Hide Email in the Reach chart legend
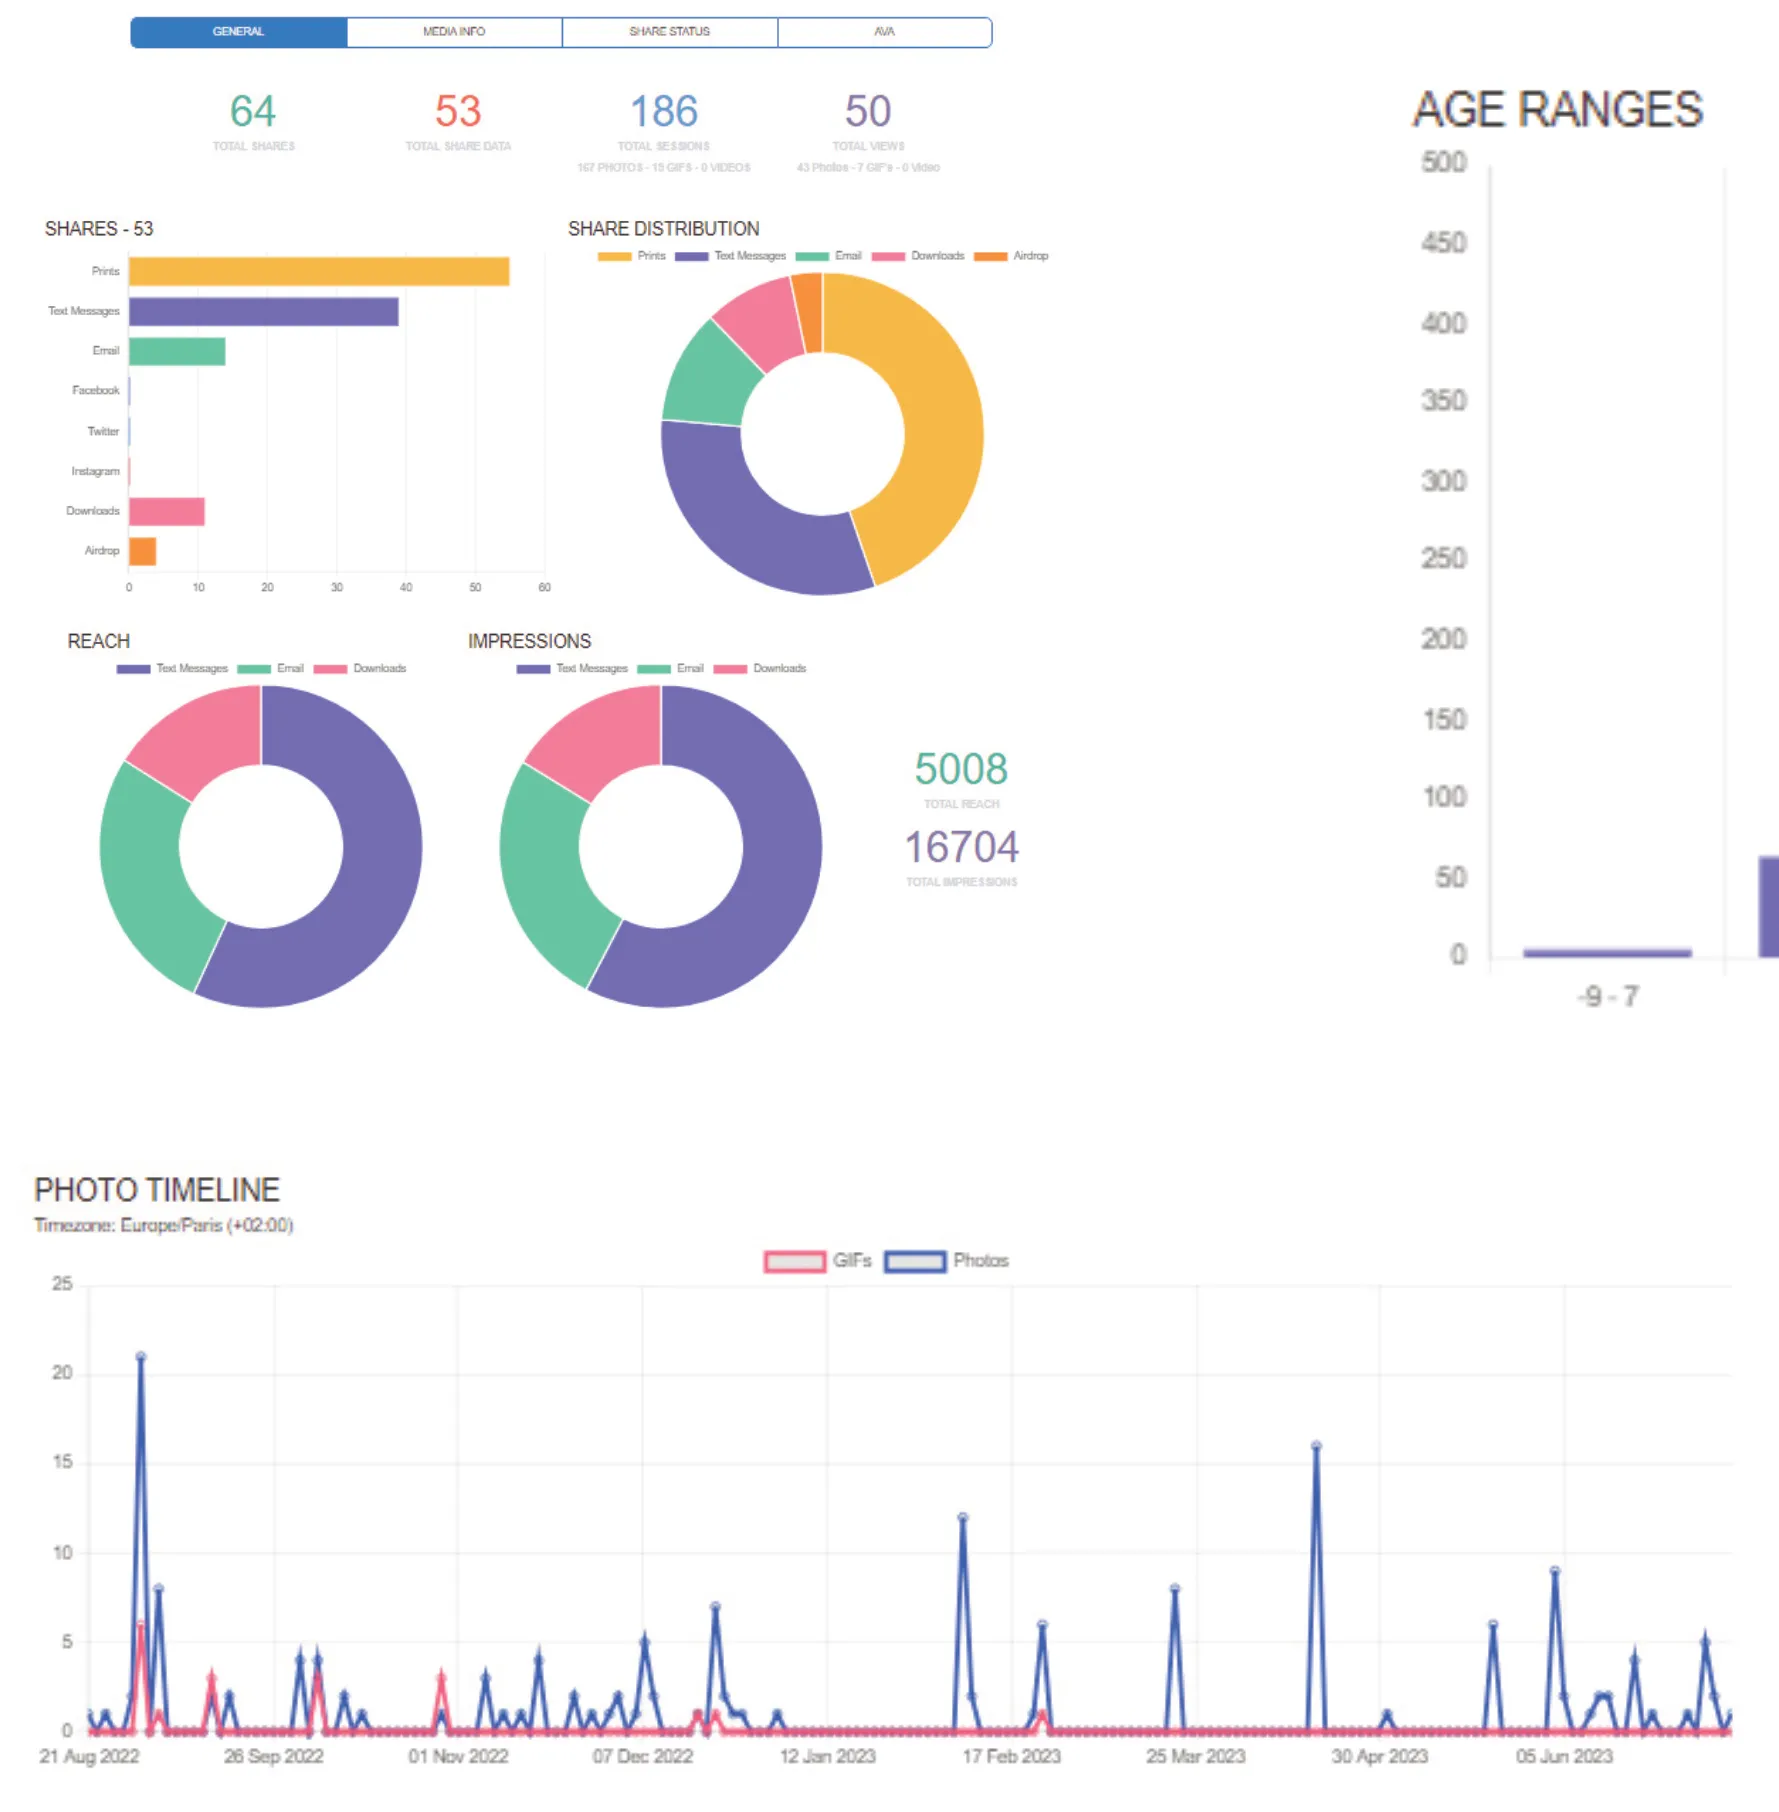1779x1812 pixels. tap(271, 669)
